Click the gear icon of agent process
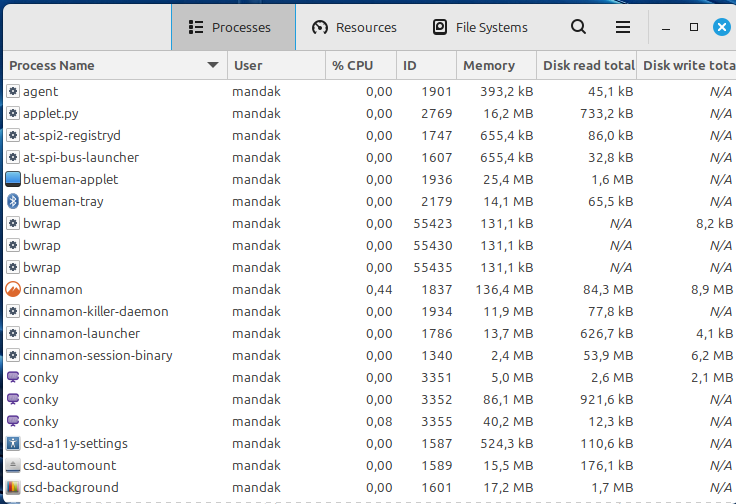This screenshot has height=504, width=736. [13, 91]
